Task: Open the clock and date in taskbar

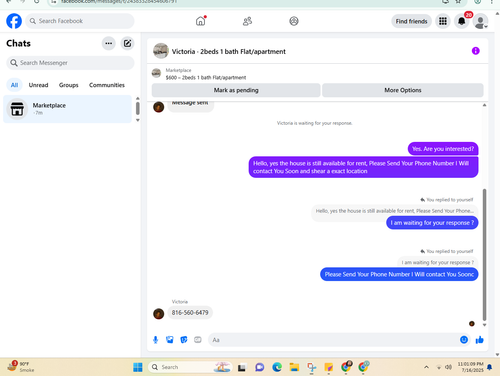Action: [x=470, y=367]
